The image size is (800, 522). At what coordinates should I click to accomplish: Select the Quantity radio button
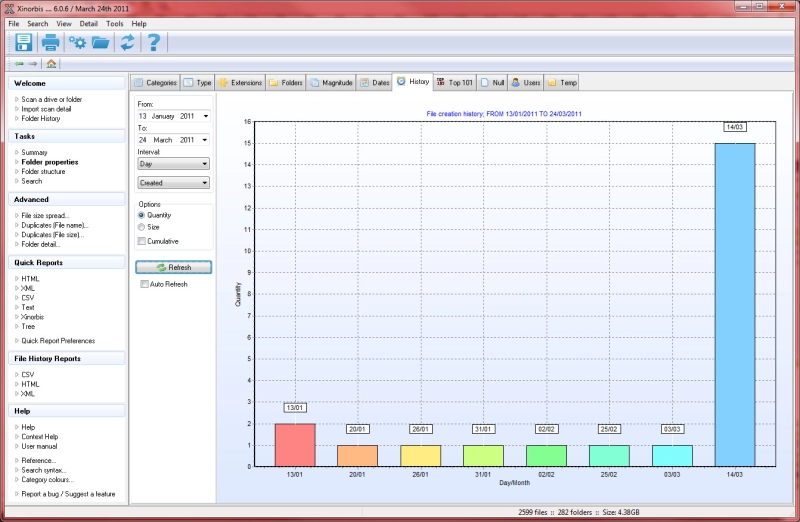(141, 215)
